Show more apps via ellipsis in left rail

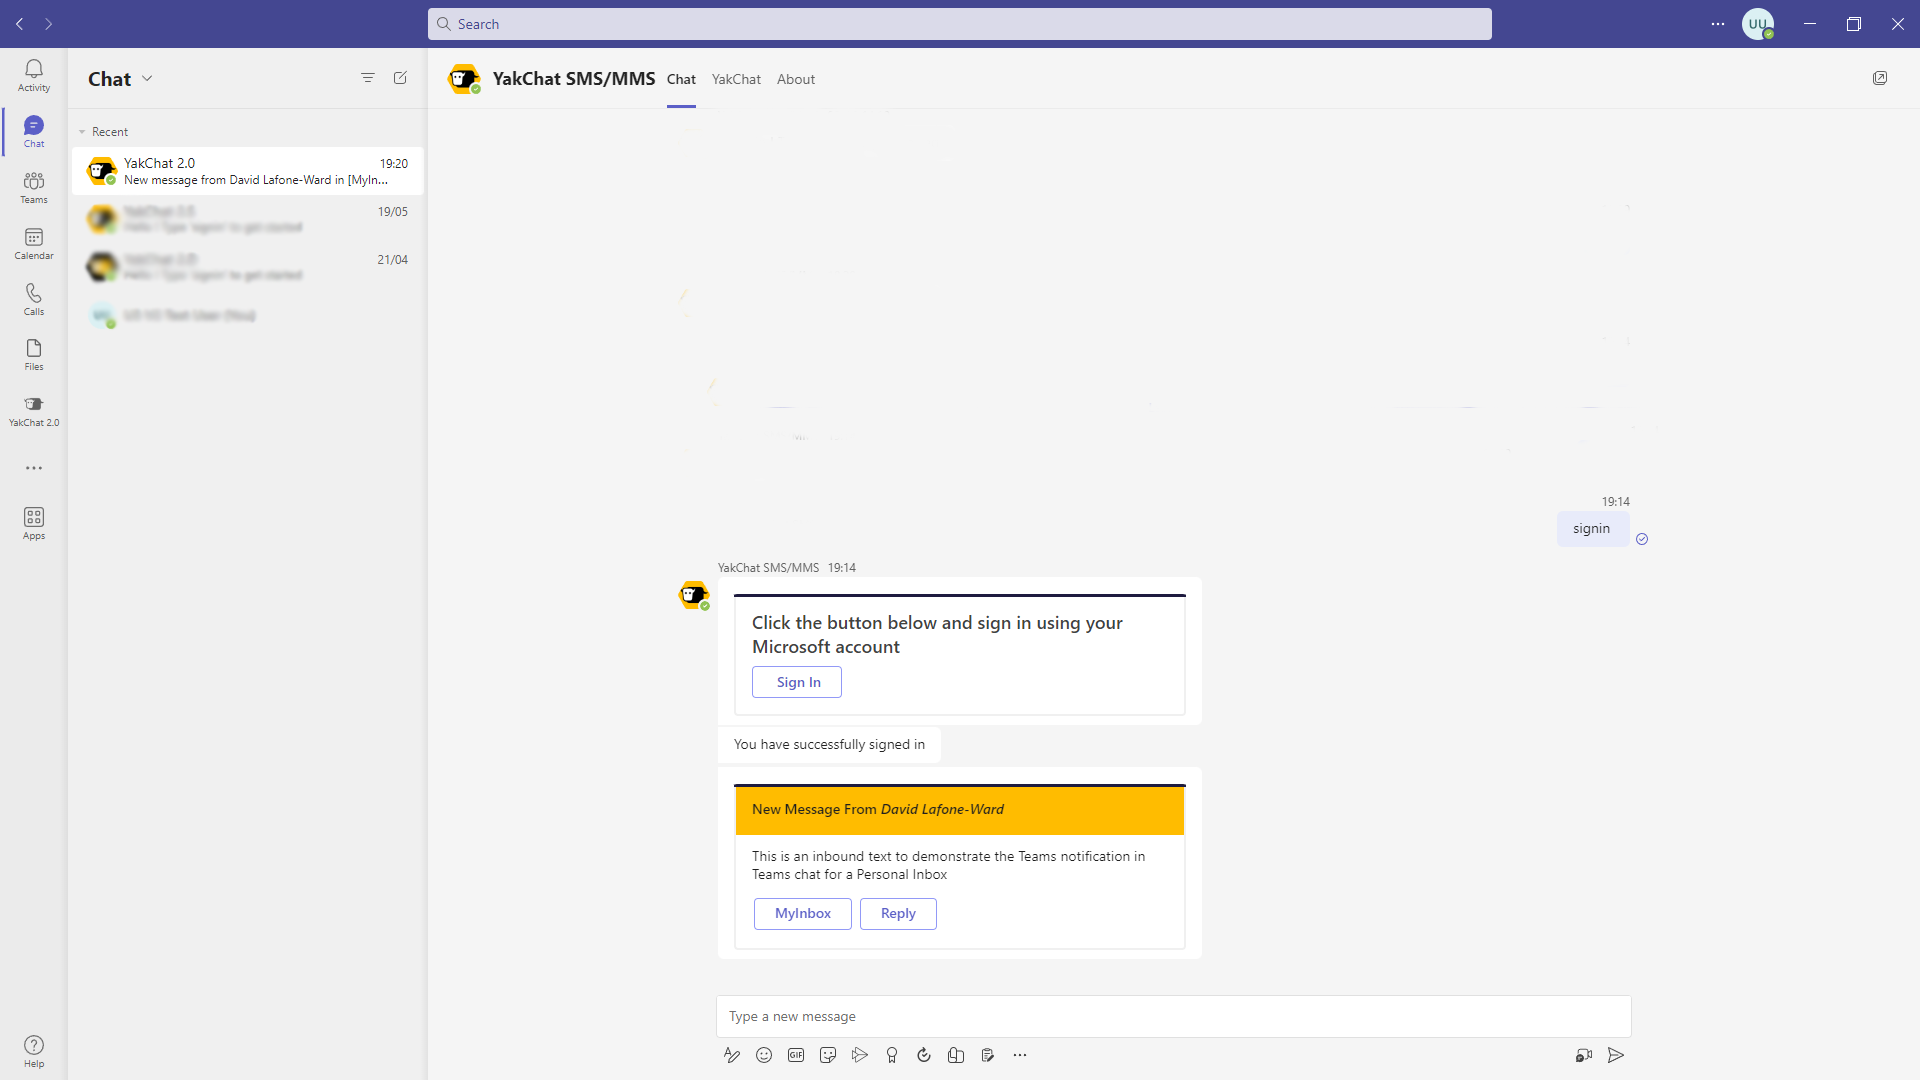tap(34, 468)
